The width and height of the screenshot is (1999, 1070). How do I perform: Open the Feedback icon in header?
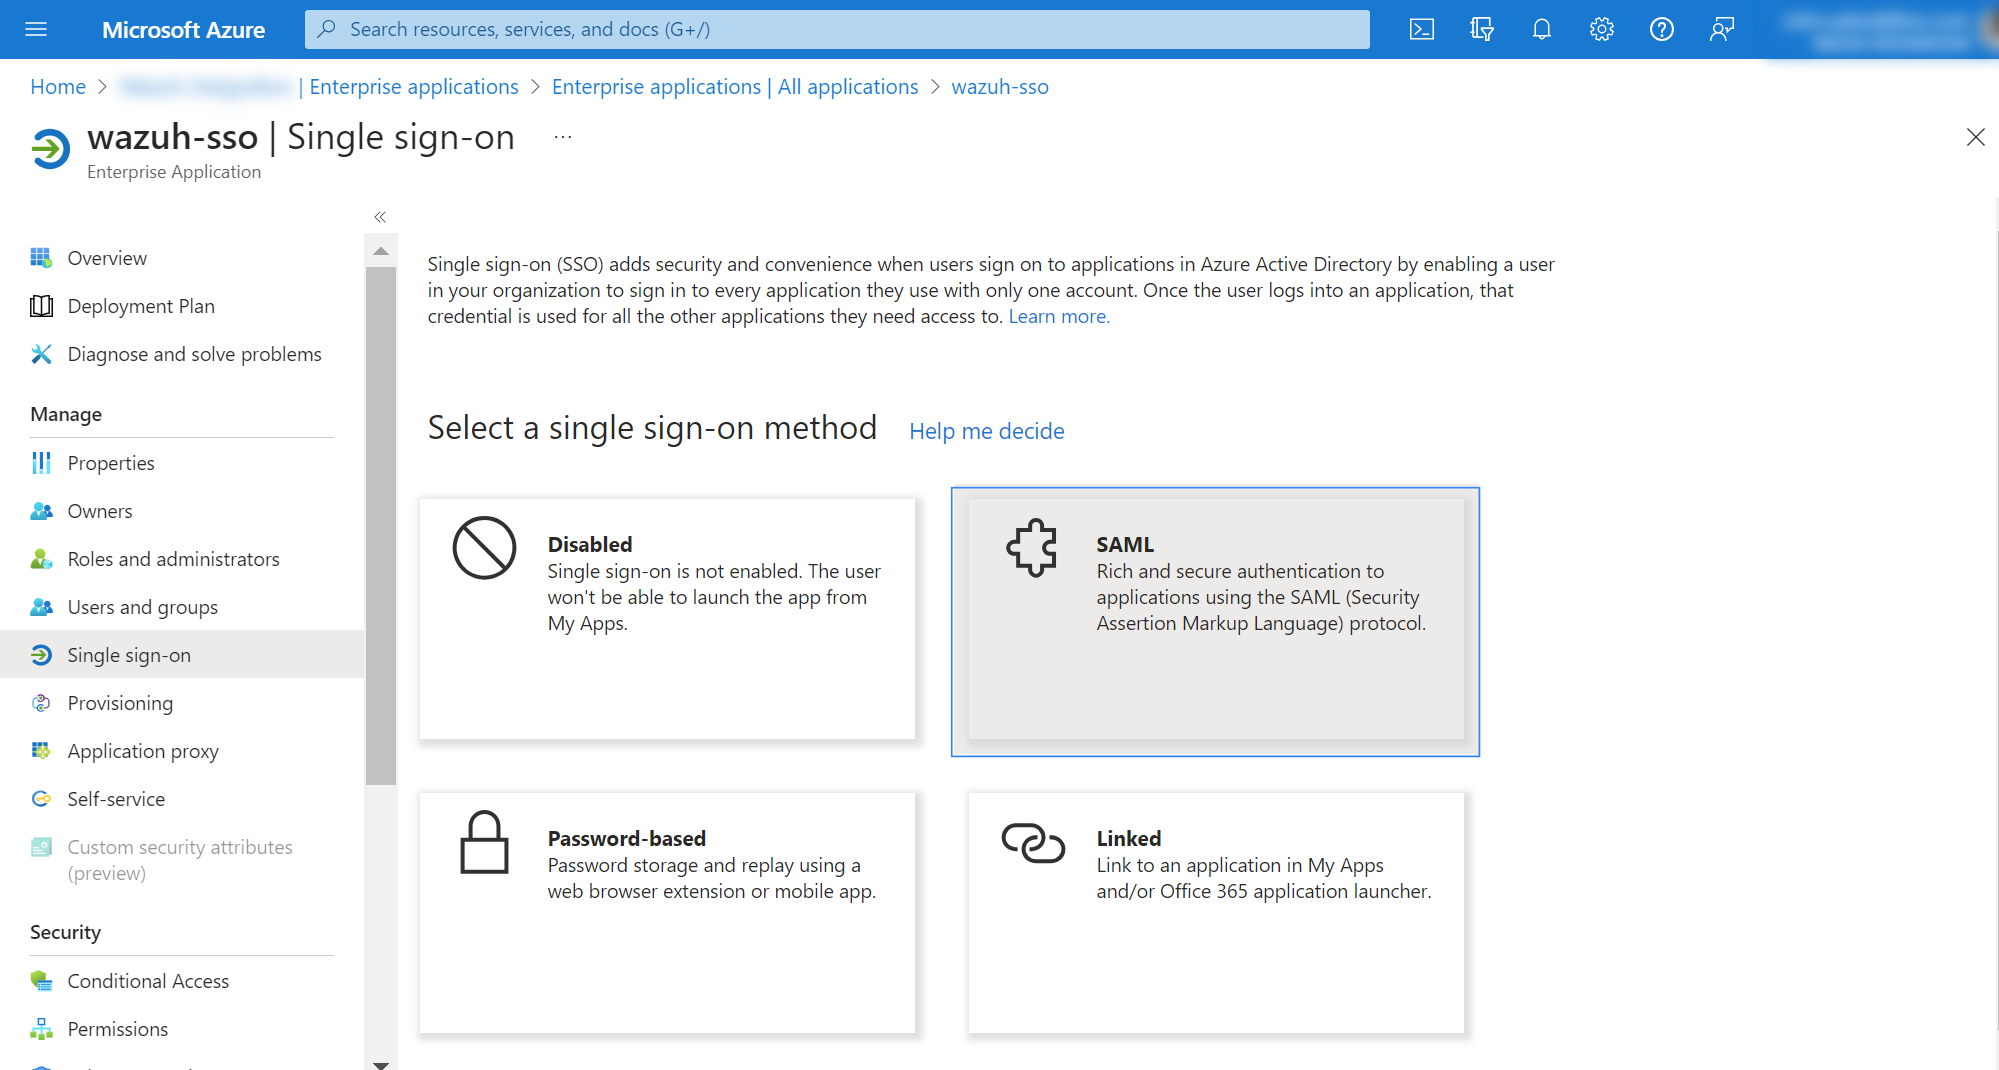(1721, 29)
